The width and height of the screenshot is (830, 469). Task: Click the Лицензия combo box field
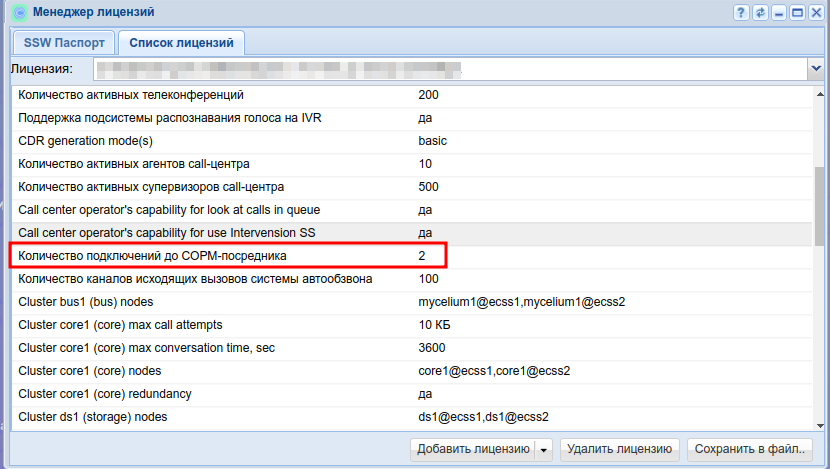[450, 69]
